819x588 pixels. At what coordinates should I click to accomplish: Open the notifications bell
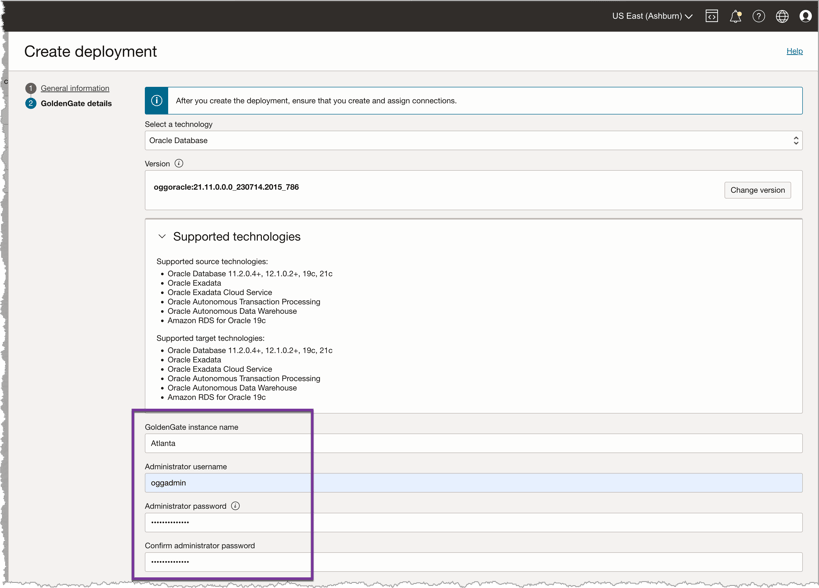(x=735, y=16)
